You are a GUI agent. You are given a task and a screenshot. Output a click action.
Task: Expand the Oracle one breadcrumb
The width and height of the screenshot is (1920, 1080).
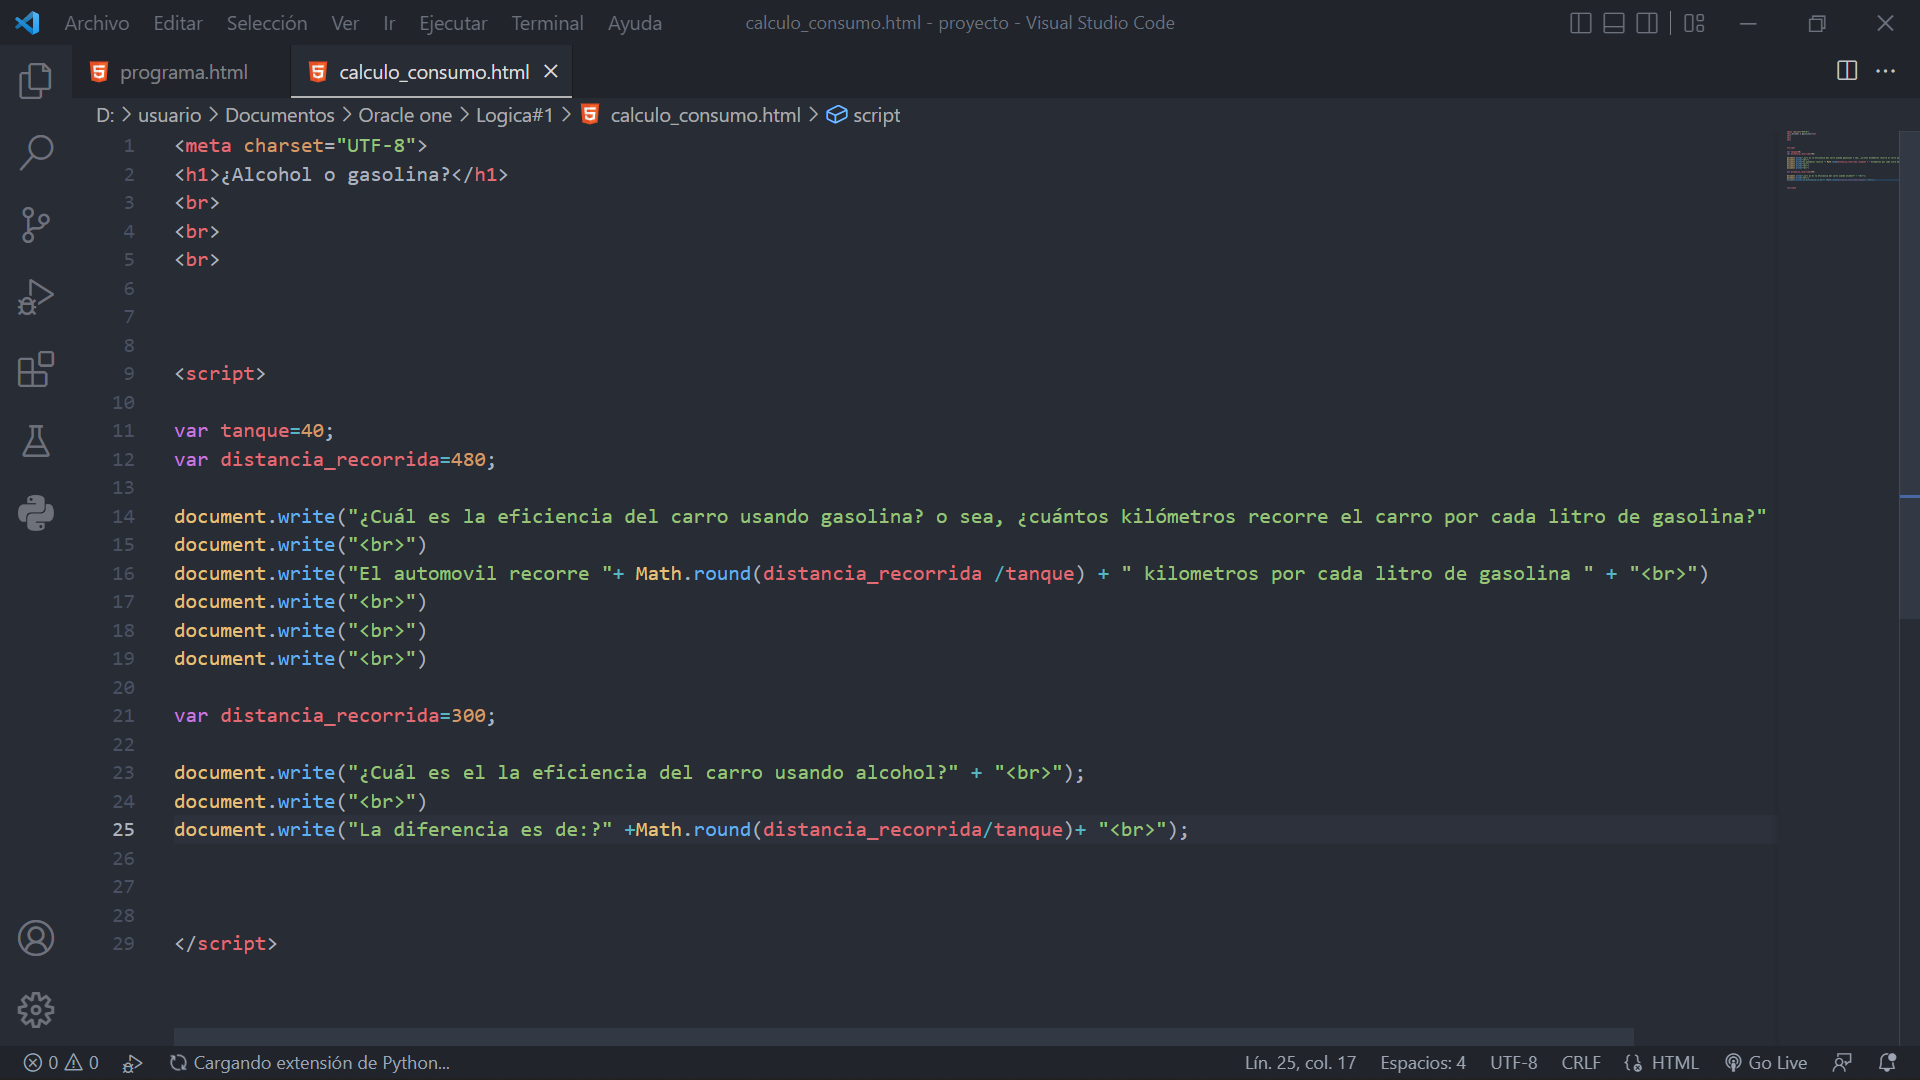pos(405,115)
